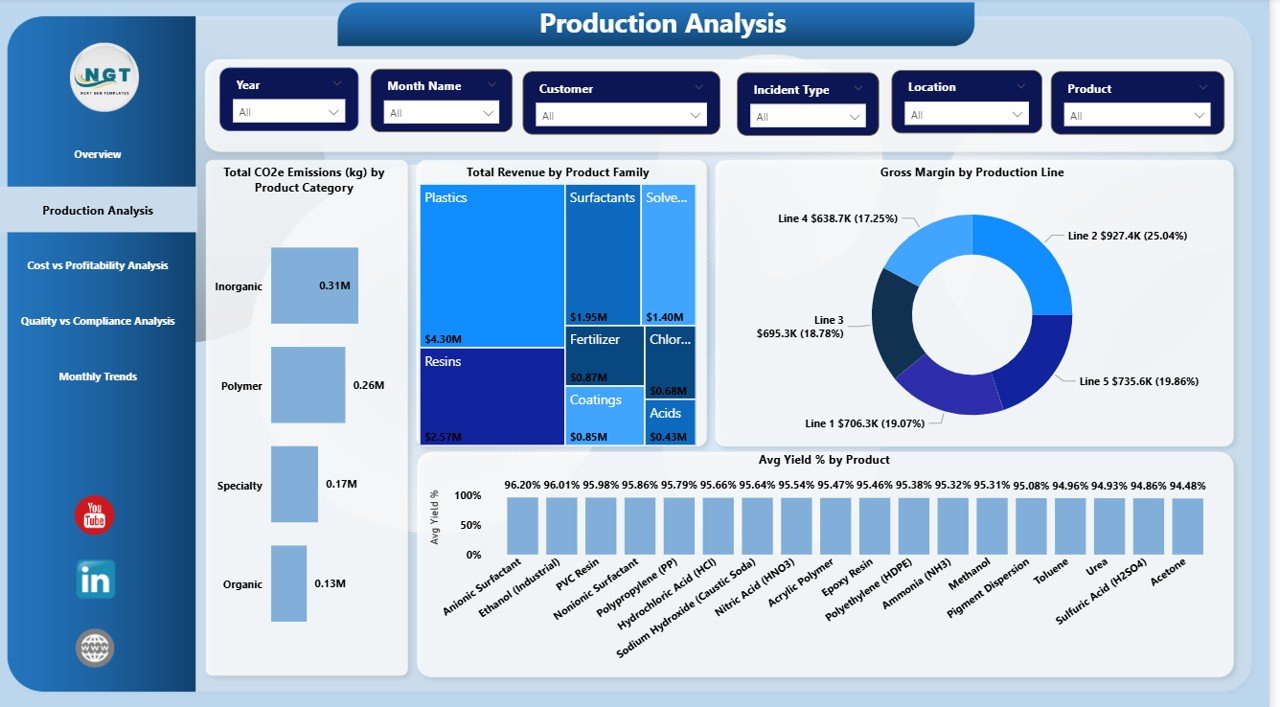Viewport: 1280px width, 707px height.
Task: Switch to Cost vs Profitability Analysis
Action: (x=97, y=266)
